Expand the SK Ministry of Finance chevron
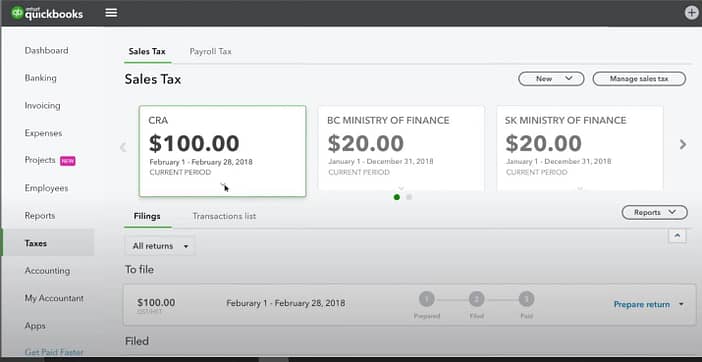Screen dimensions: 702x362 coord(580,189)
